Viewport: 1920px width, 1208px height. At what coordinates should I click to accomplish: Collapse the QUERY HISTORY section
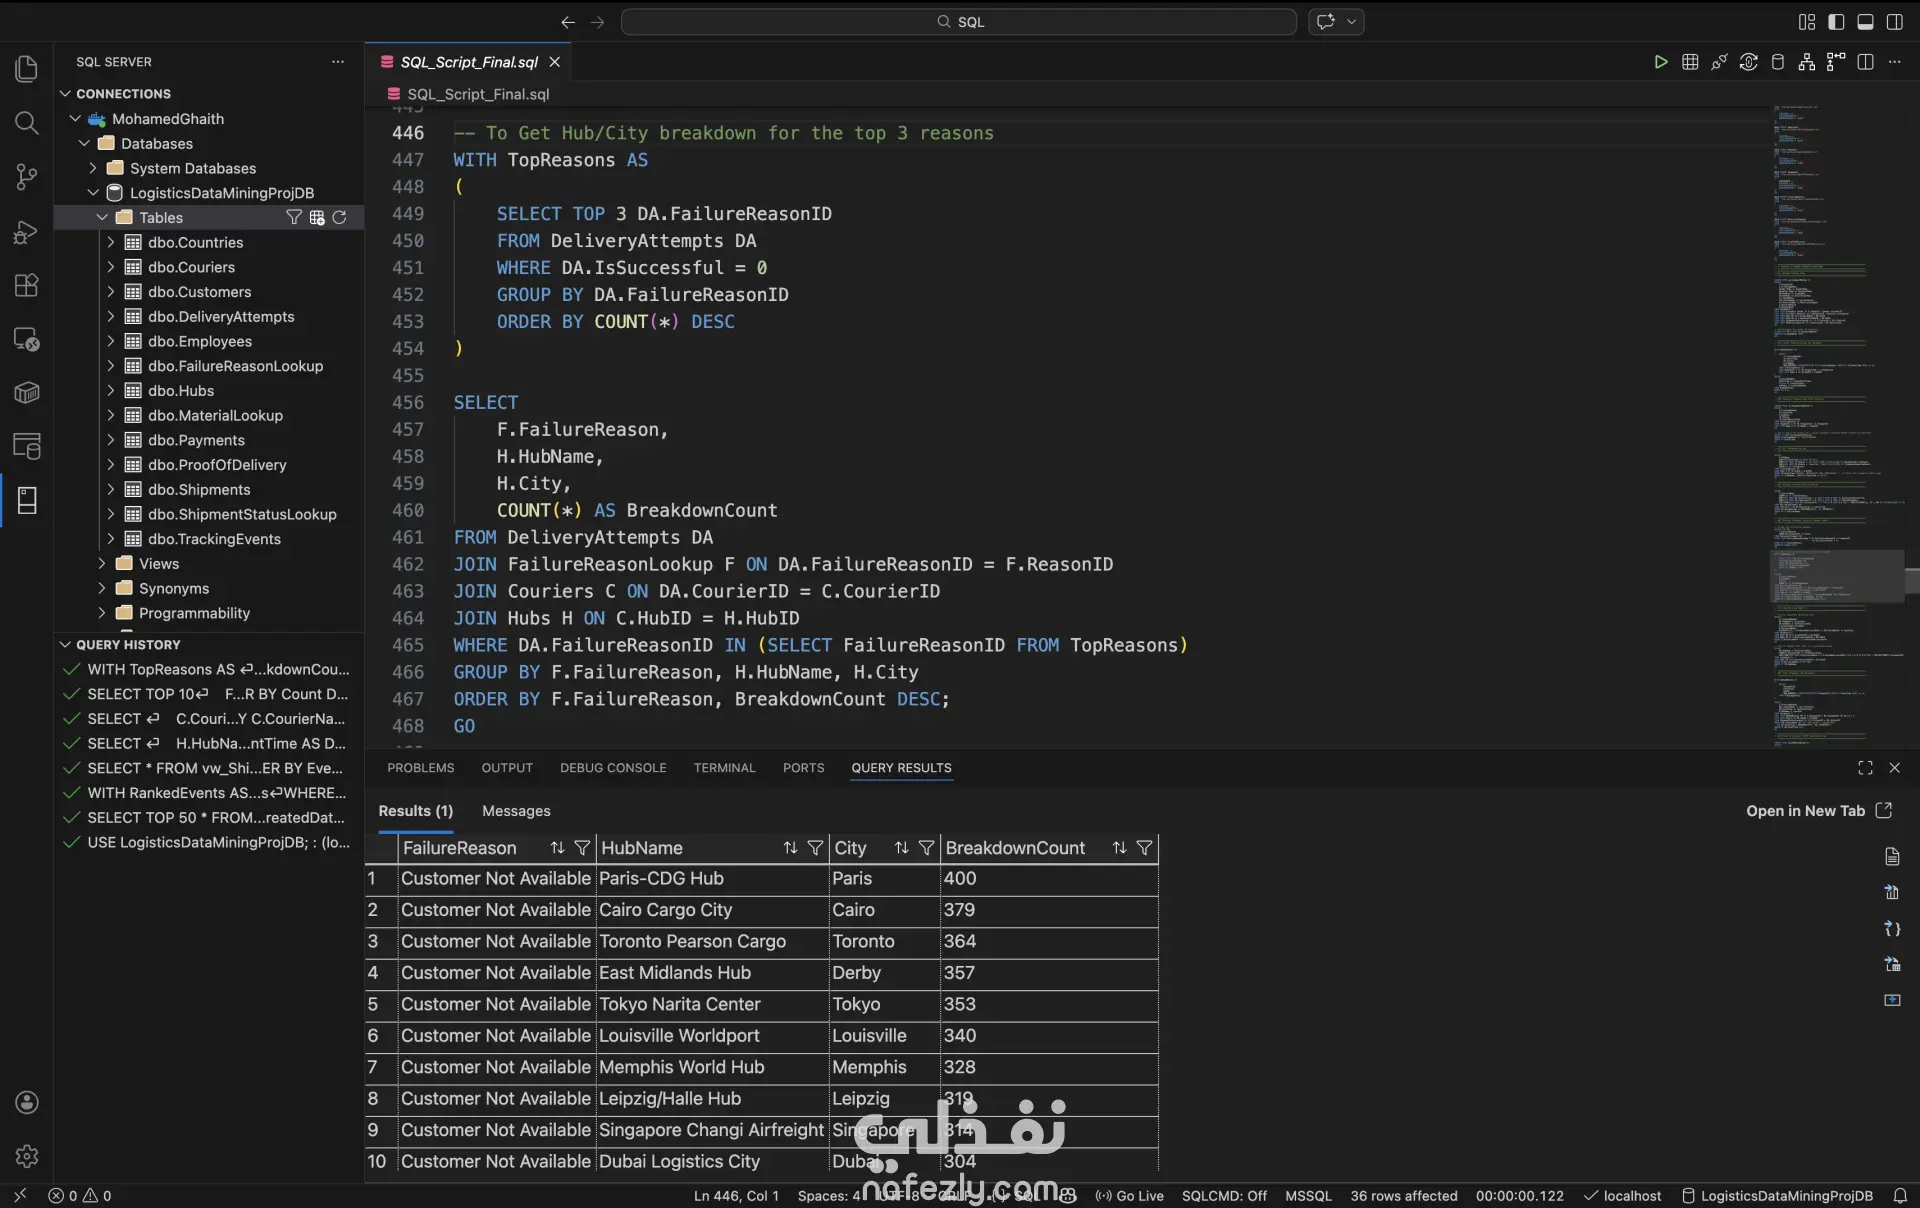(65, 644)
